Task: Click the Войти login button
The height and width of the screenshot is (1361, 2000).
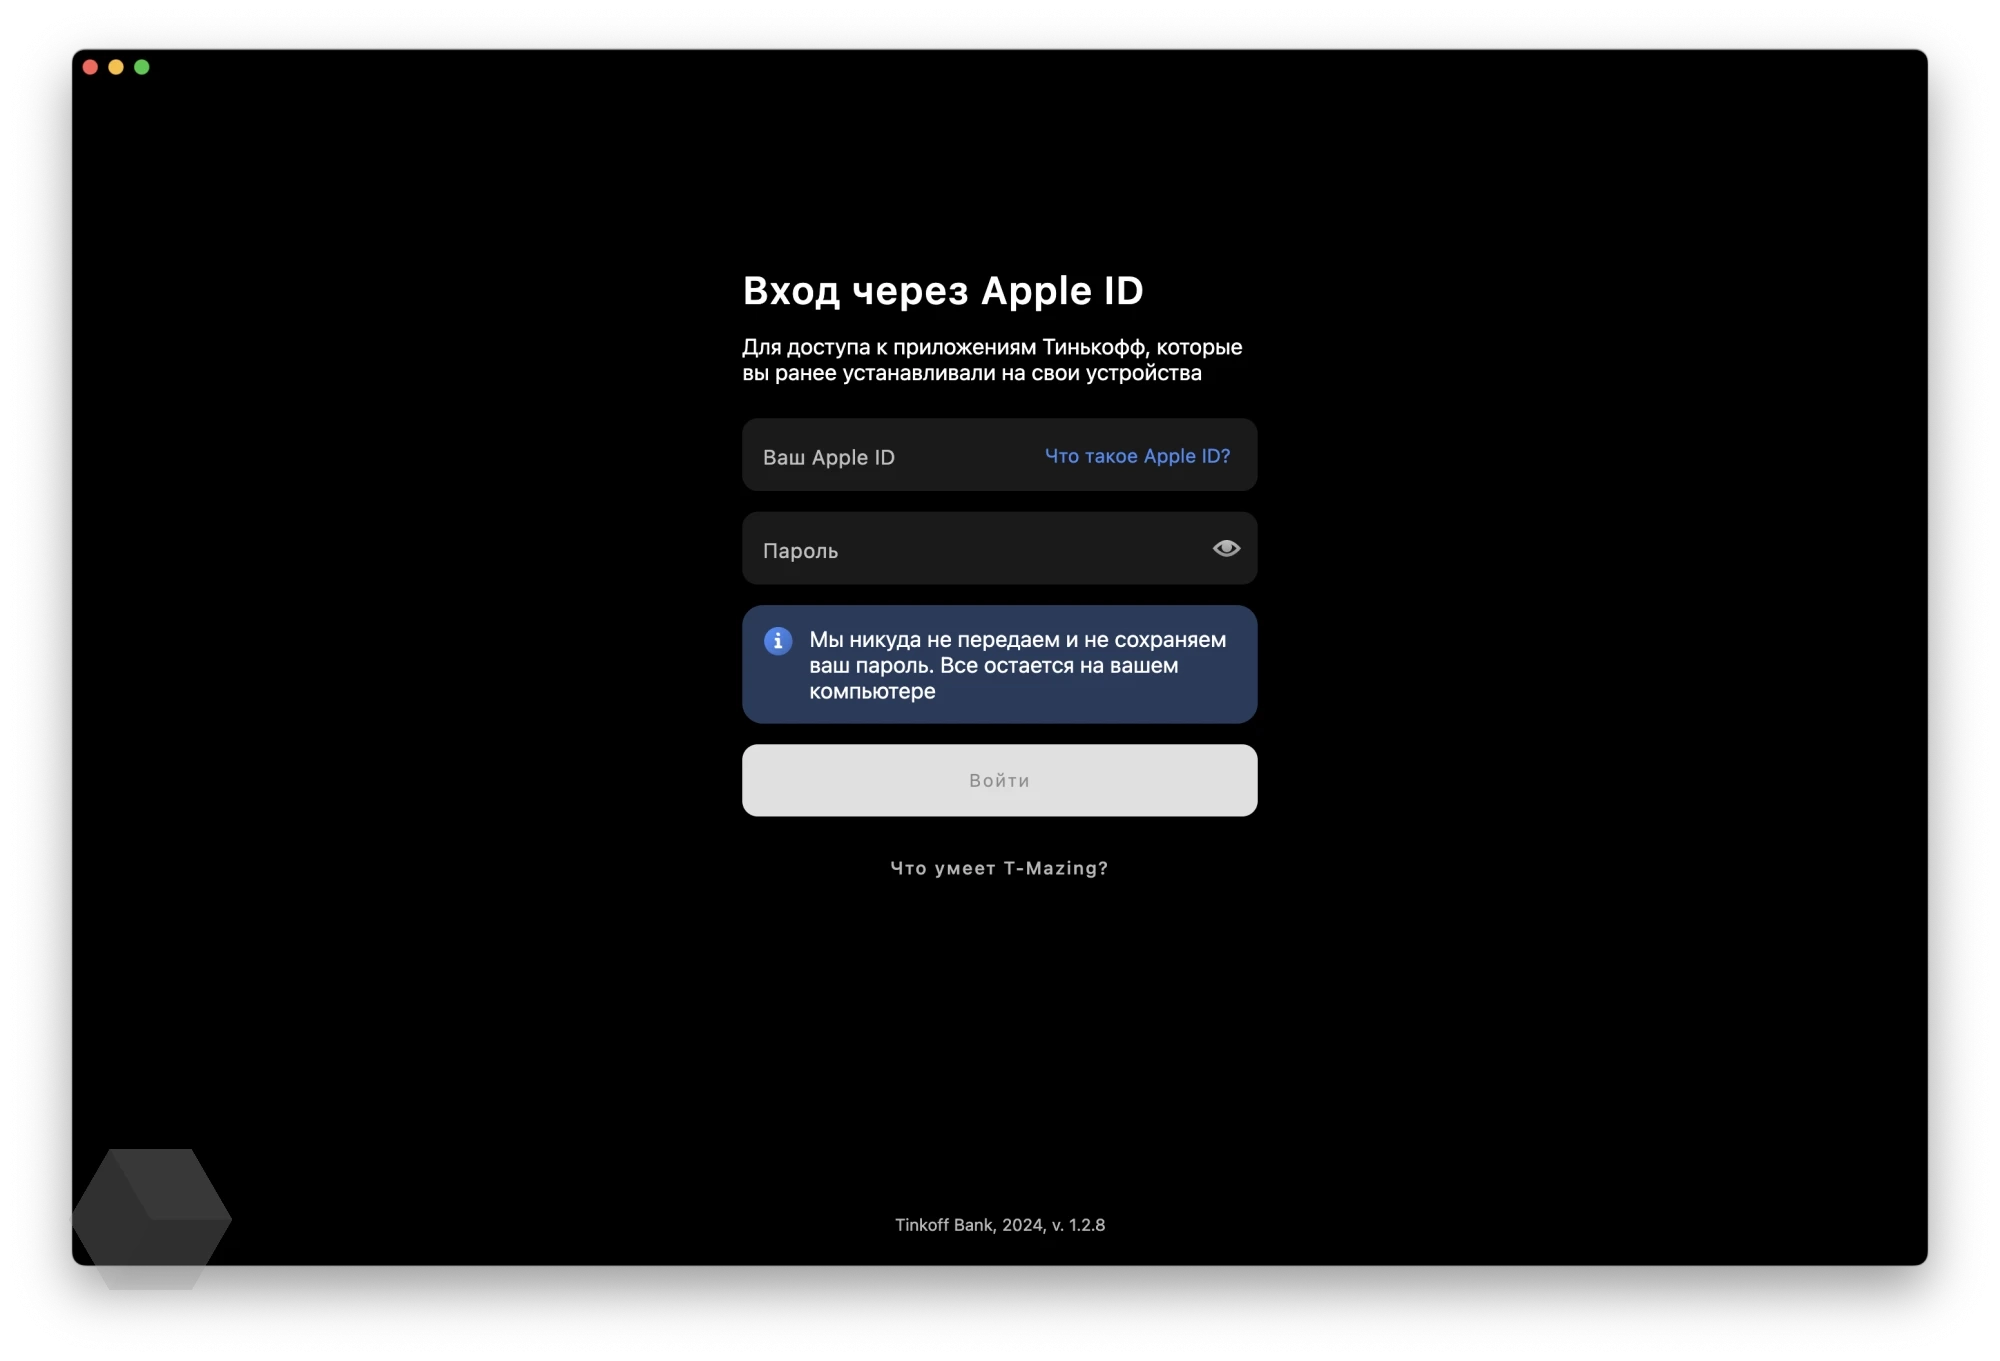Action: (x=999, y=780)
